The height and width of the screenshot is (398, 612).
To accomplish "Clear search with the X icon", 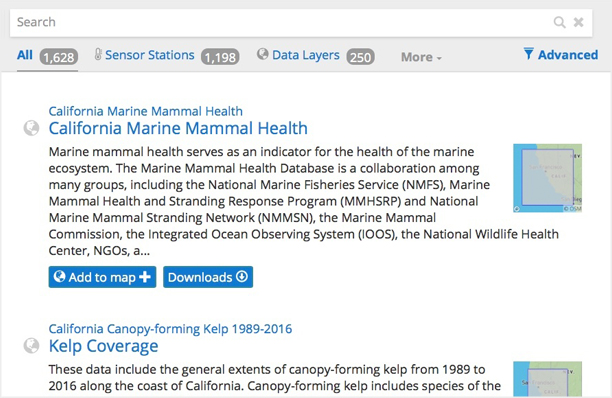I will click(578, 22).
